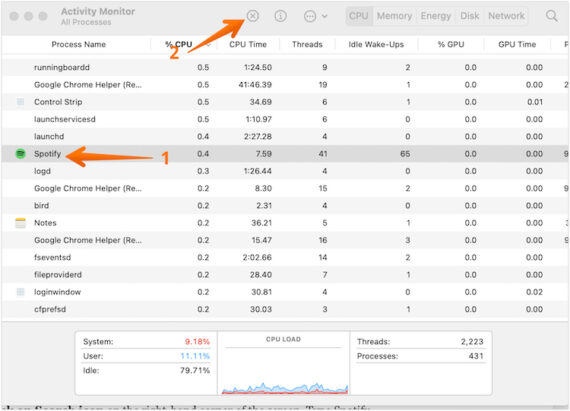Select Google Chrome Helper with CPU time 15.47
The image size is (570, 411).
click(88, 240)
